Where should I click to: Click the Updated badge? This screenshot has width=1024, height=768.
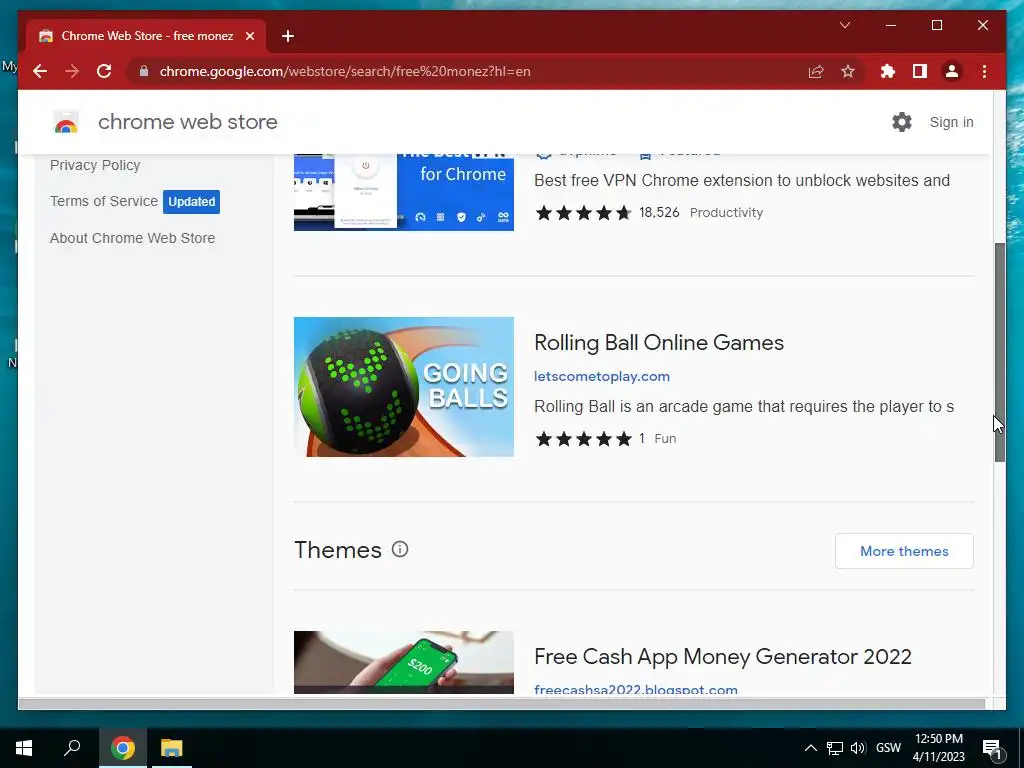tap(191, 201)
